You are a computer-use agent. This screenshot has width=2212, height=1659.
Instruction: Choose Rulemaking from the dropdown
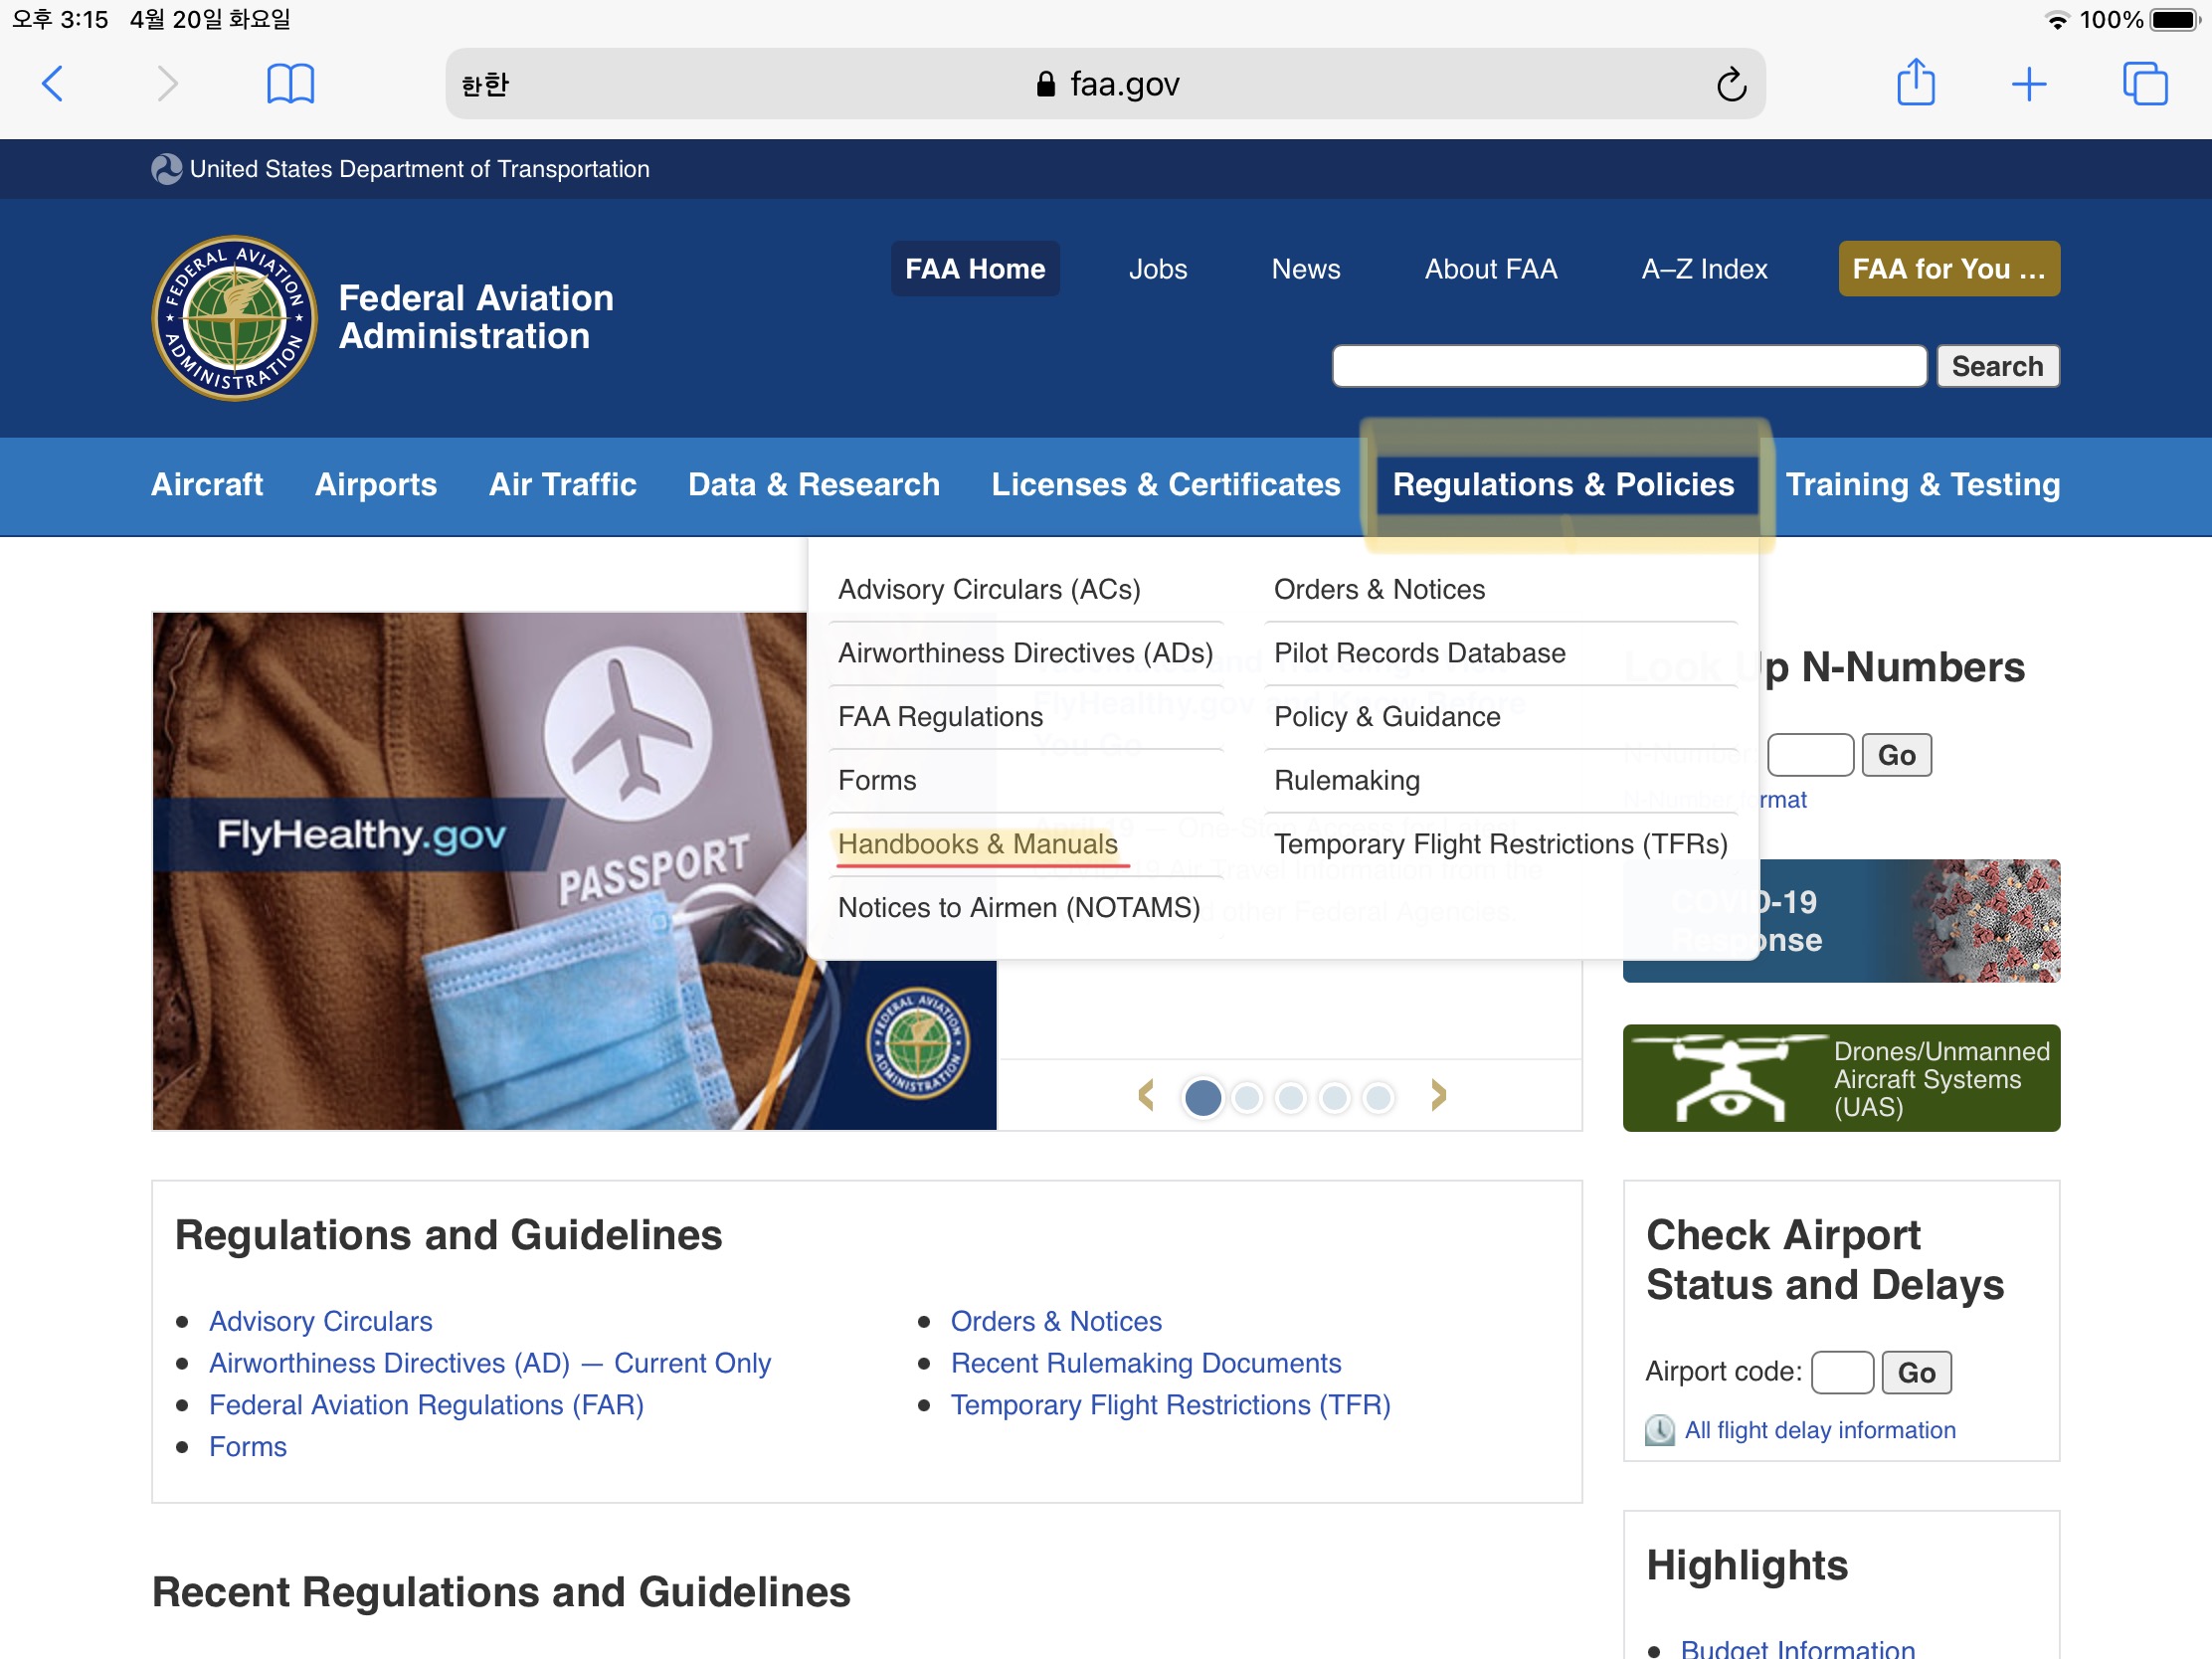(1347, 781)
